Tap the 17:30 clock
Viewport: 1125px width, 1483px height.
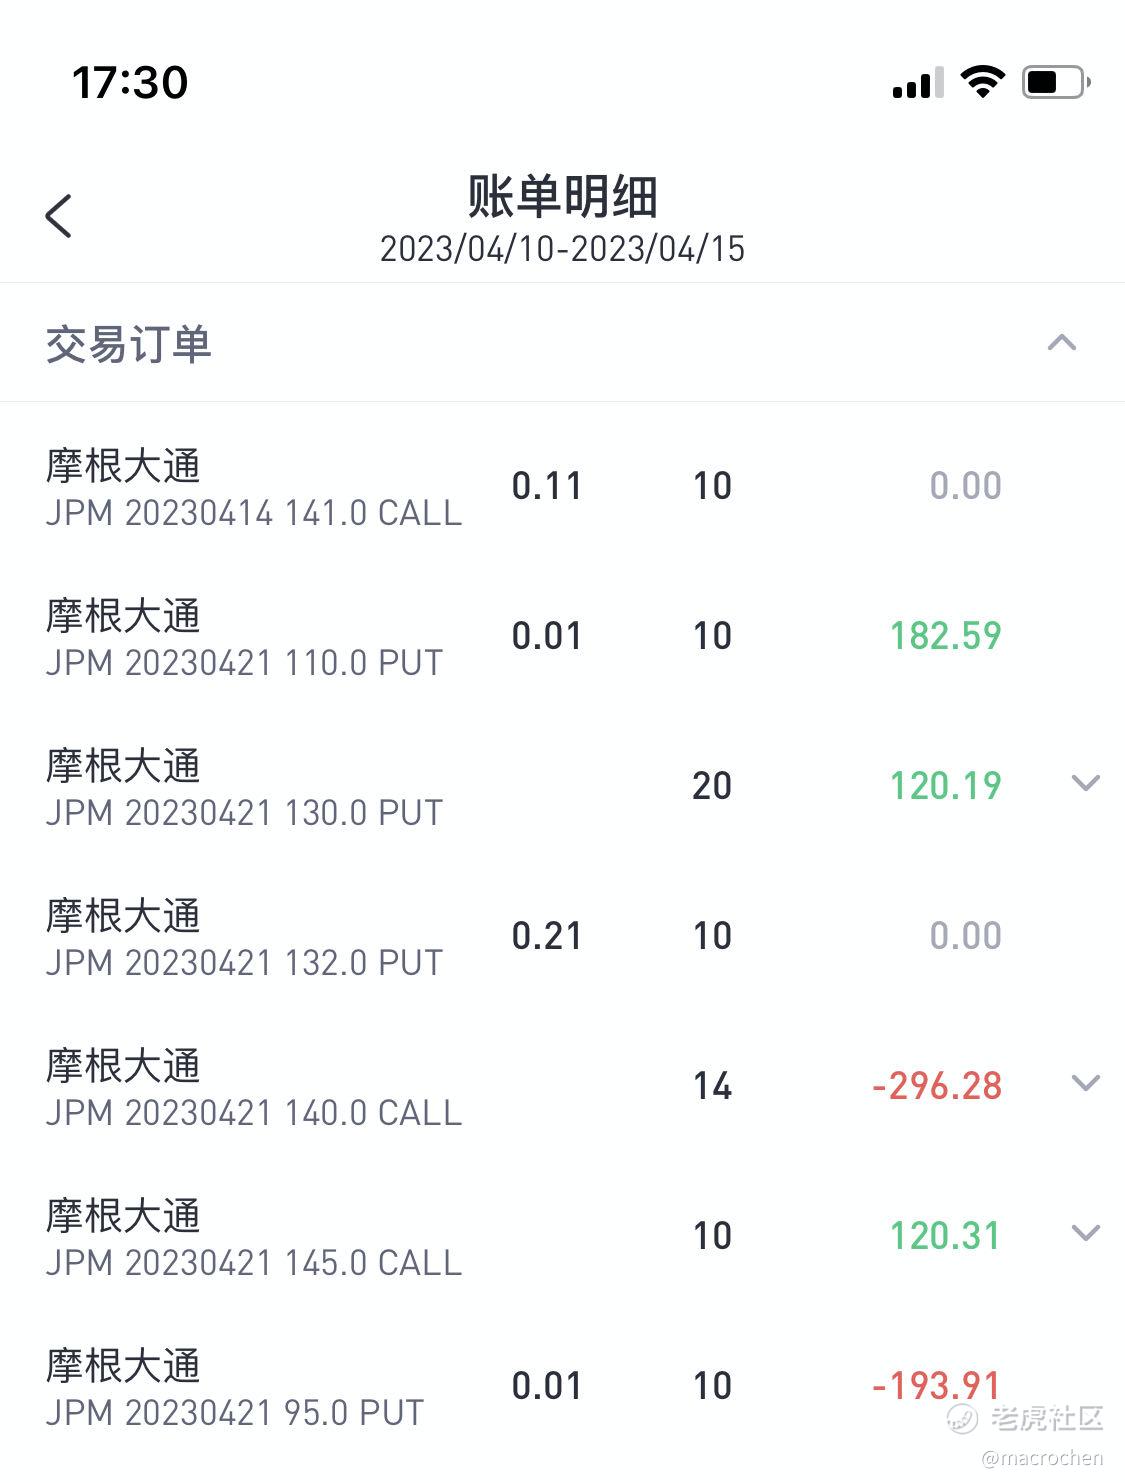130,82
